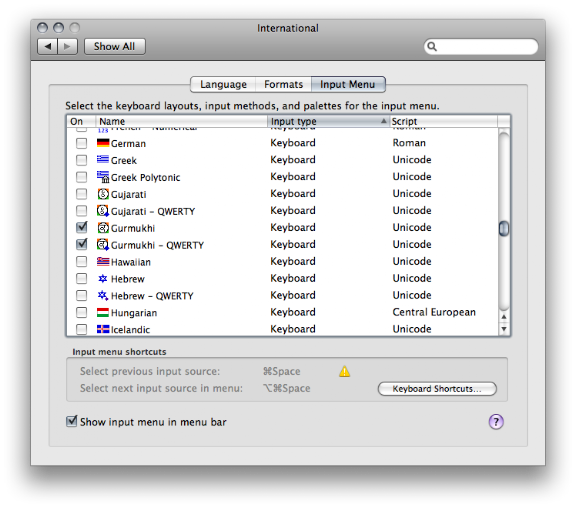Toggle Show input menu in menu bar
Screen dimensions: 576x508
tap(72, 421)
